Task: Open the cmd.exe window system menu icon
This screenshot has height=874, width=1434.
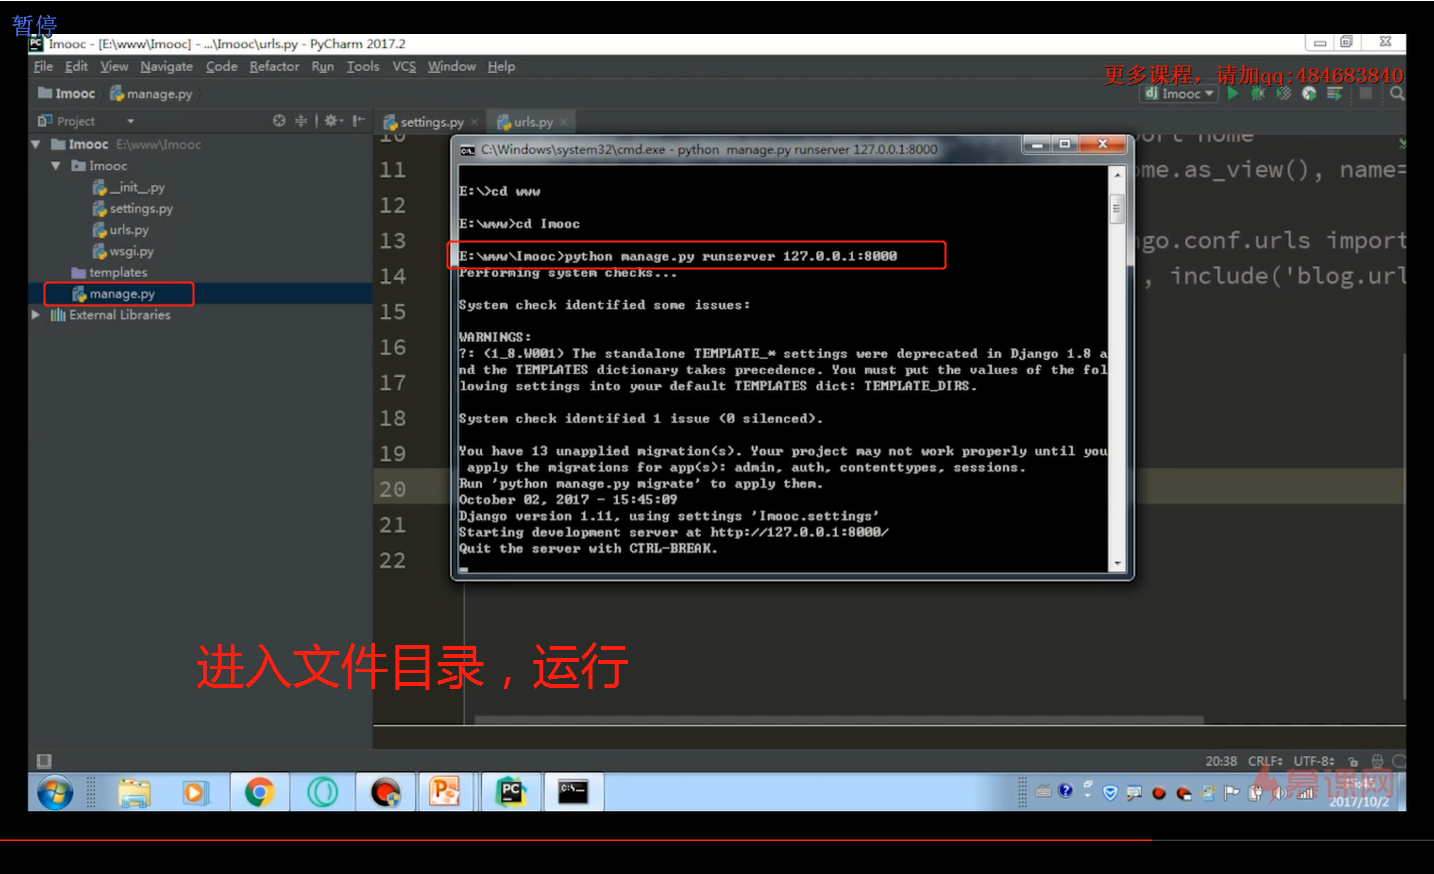Action: pos(467,150)
